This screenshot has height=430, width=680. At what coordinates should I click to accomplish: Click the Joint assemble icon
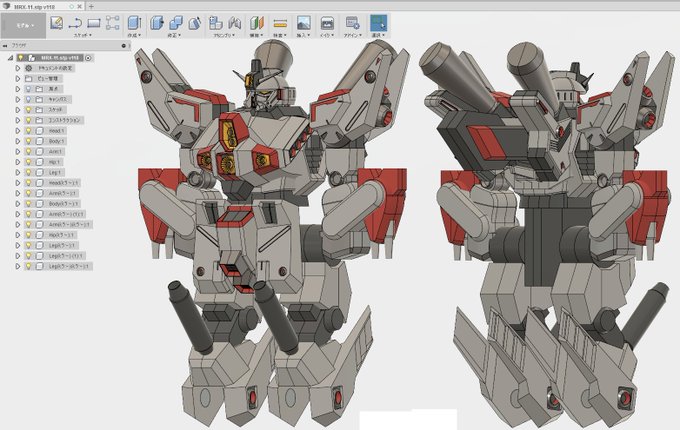click(234, 23)
